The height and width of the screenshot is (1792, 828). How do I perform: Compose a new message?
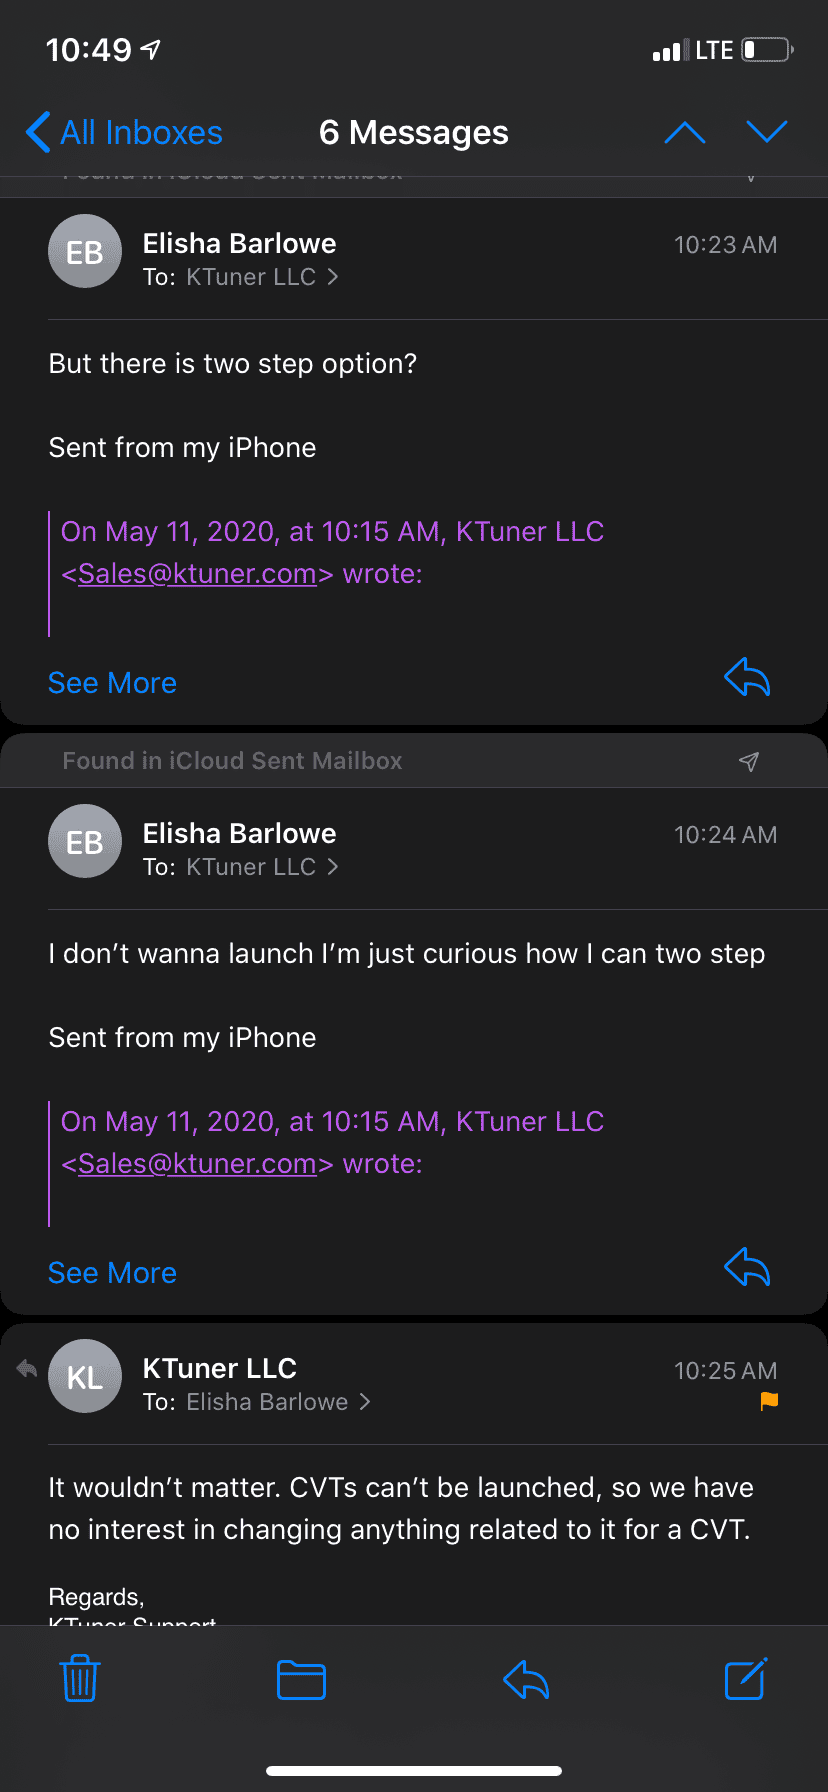coord(746,1679)
